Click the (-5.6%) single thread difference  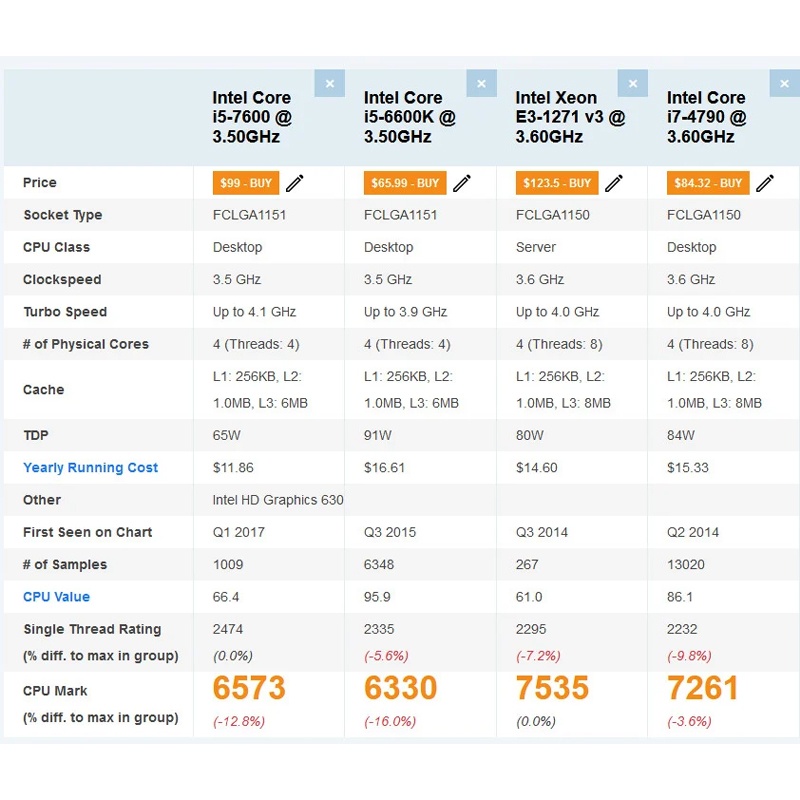(386, 656)
